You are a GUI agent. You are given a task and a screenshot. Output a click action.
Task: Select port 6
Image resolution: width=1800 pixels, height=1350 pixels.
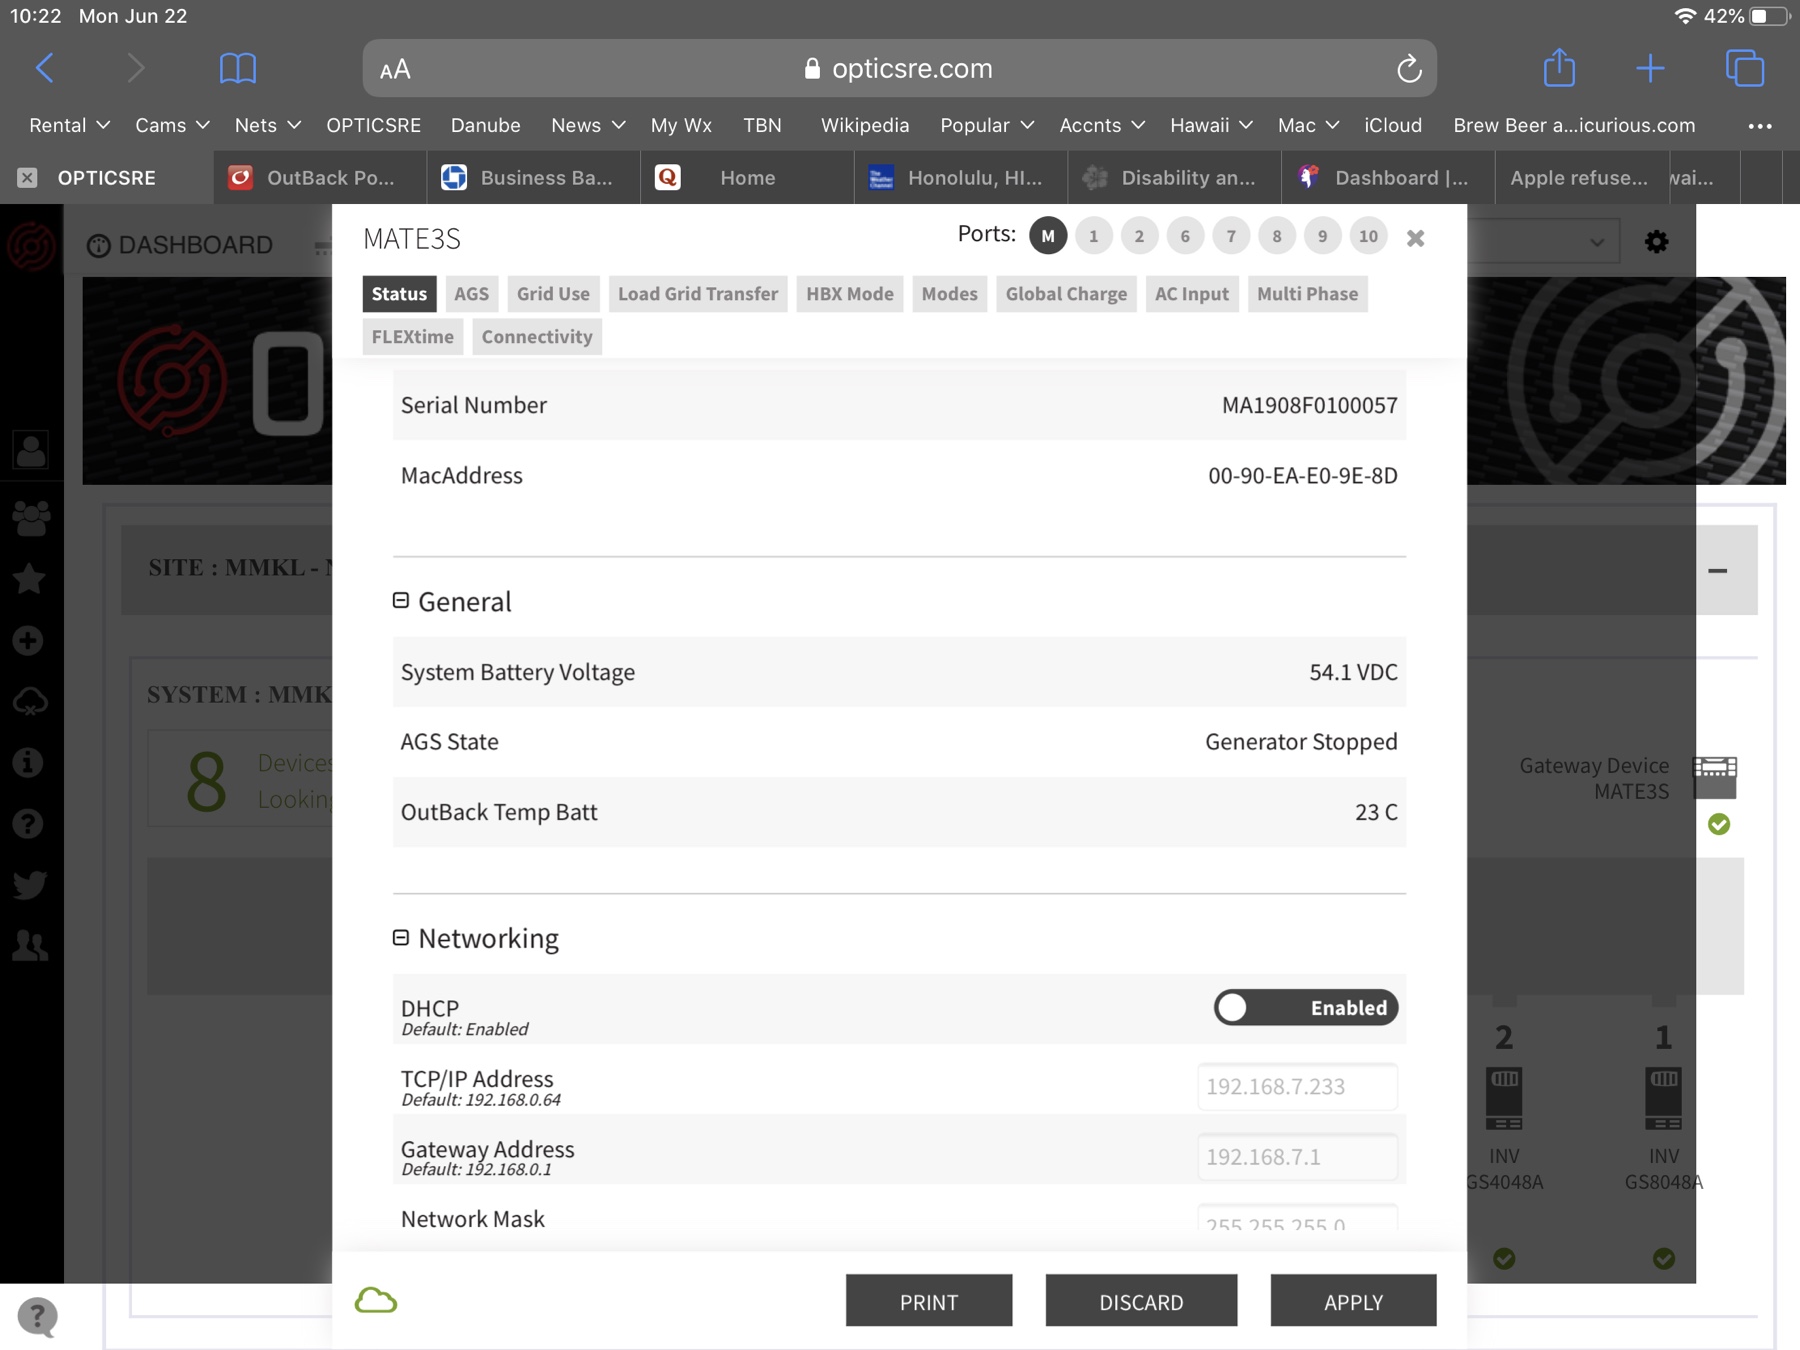(1185, 236)
